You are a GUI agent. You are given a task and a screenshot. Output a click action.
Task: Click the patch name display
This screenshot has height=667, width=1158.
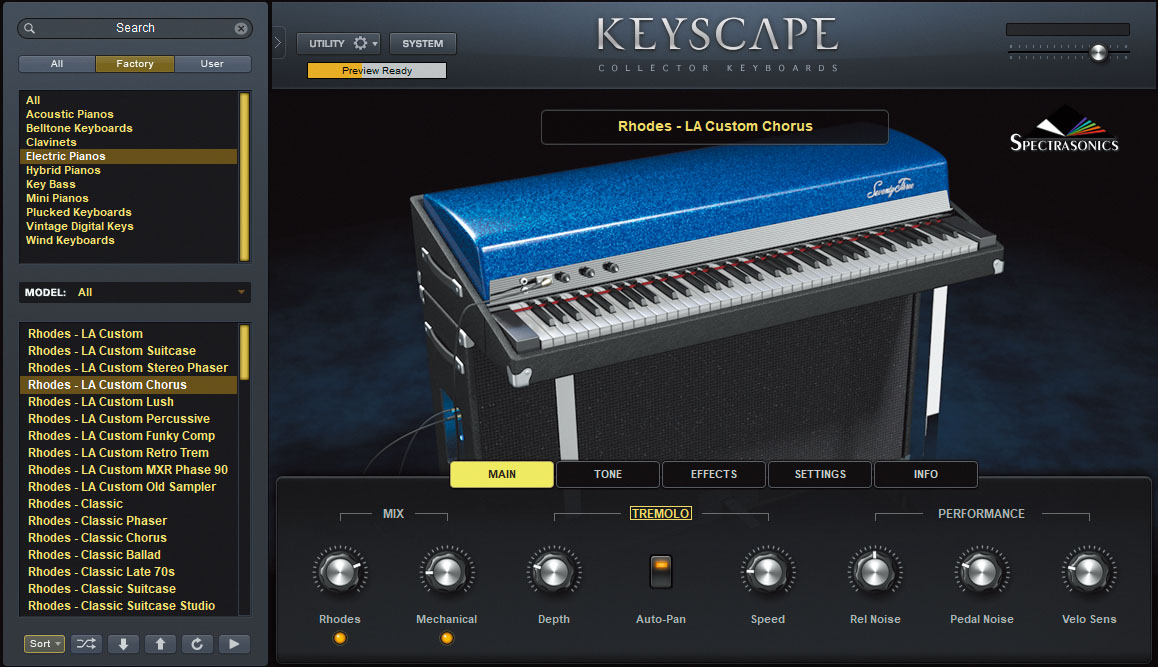click(x=715, y=127)
